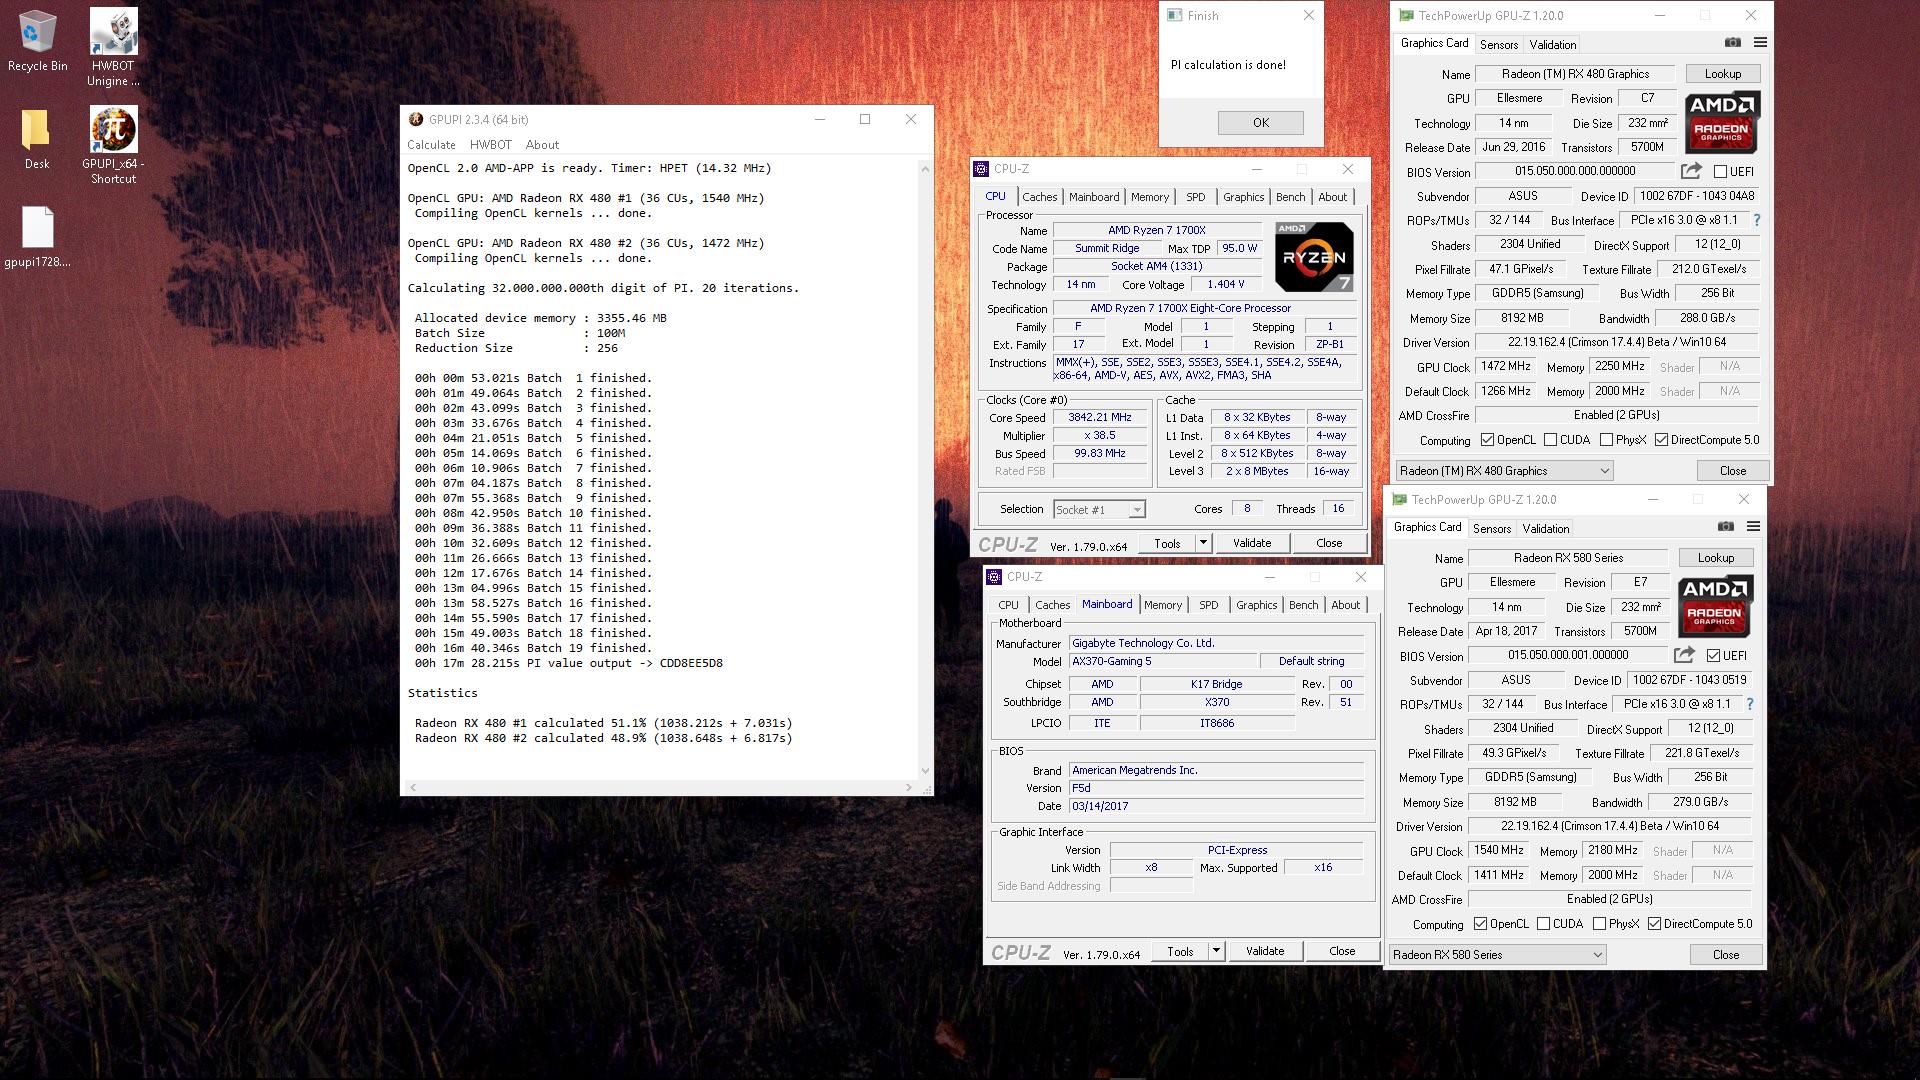Viewport: 1920px width, 1080px height.
Task: Toggle UEFI checkbox in RX 480 GPU-Z
Action: [x=1720, y=172]
